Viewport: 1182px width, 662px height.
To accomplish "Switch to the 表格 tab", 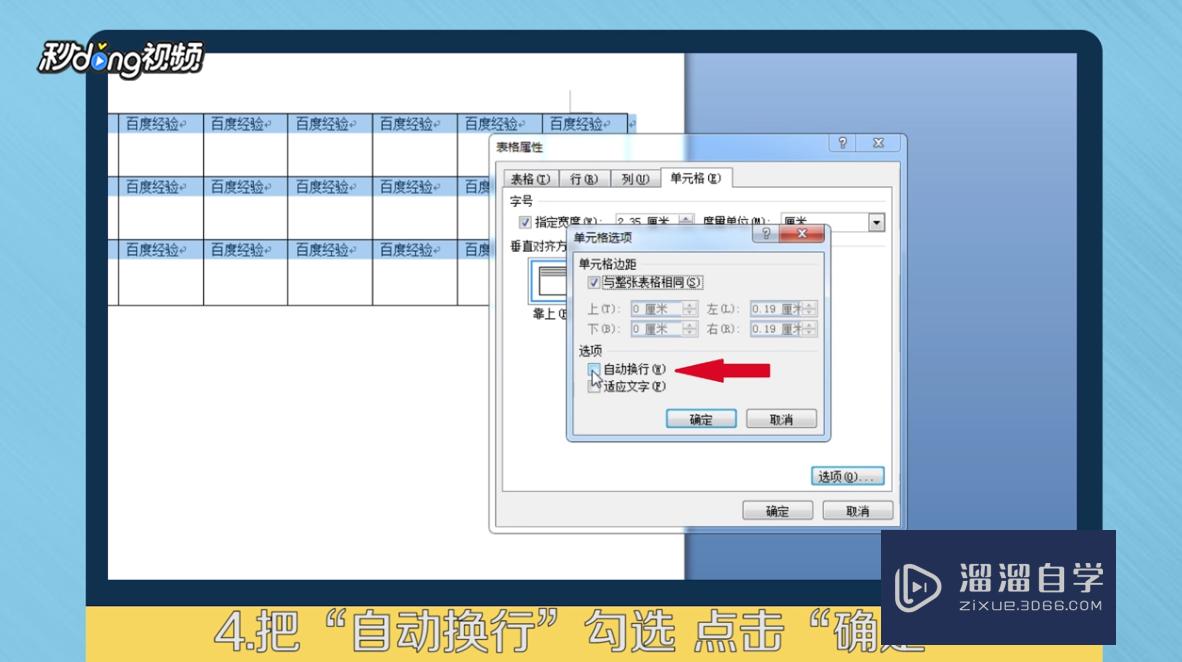I will [530, 179].
